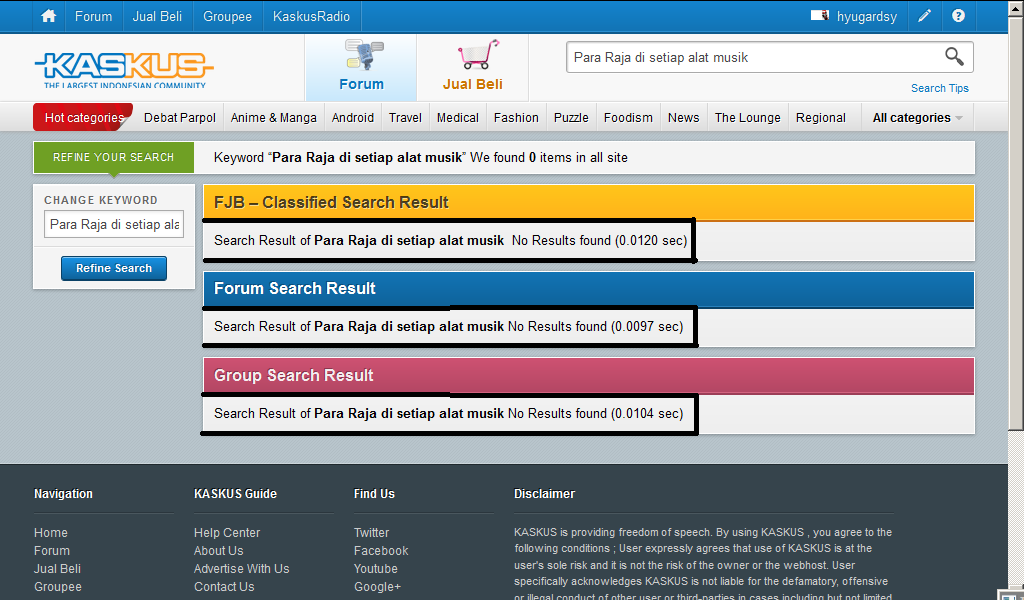Open the hyugardsy user menu

coord(867,16)
